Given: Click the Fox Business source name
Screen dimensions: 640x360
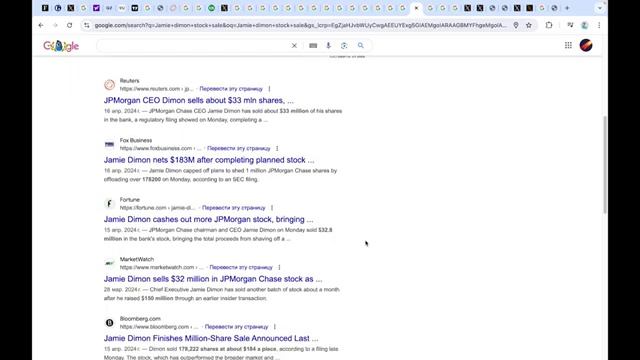Looking at the screenshot, I should coord(136,140).
